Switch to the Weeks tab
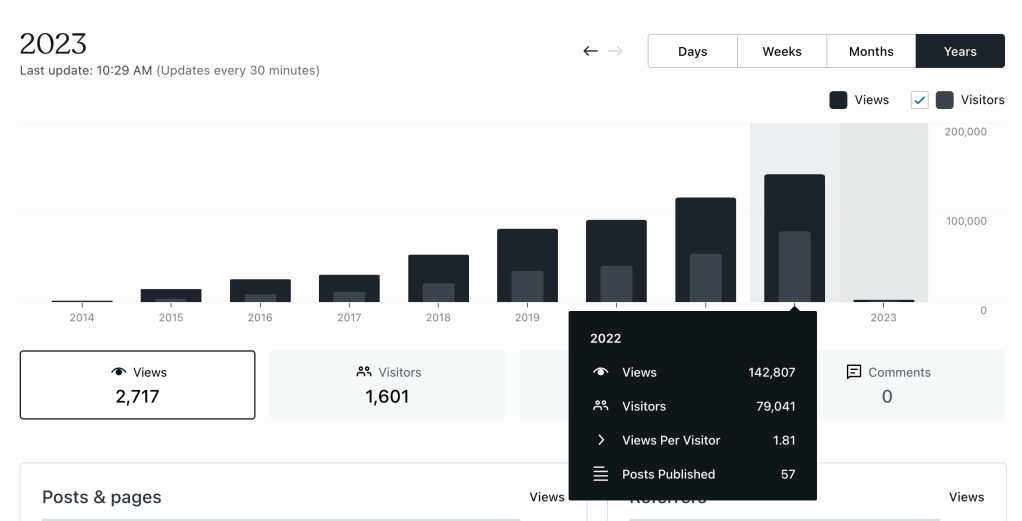The width and height of the screenshot is (1022, 521). click(782, 52)
